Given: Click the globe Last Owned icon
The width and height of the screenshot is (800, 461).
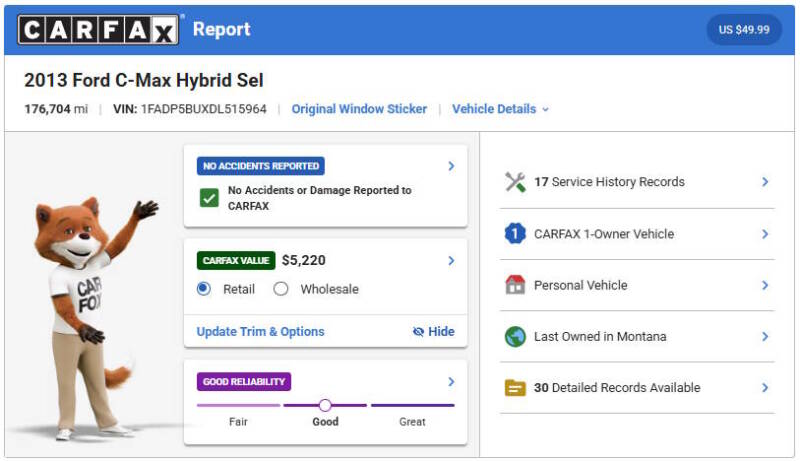Looking at the screenshot, I should tap(515, 337).
